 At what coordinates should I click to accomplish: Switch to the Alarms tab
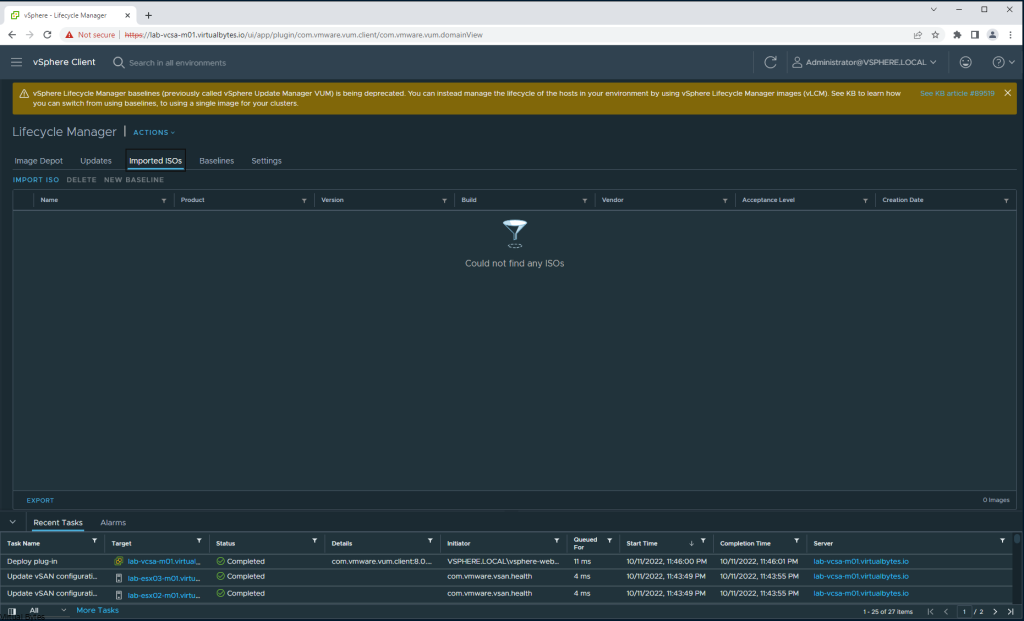click(x=113, y=522)
